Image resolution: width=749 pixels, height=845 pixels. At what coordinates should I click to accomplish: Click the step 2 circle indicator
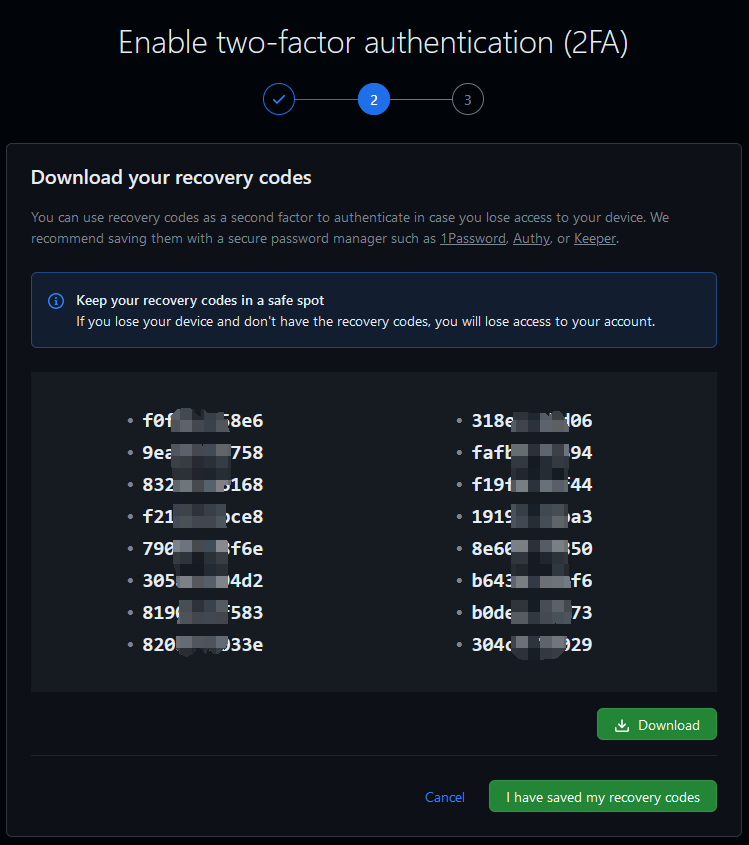[374, 99]
